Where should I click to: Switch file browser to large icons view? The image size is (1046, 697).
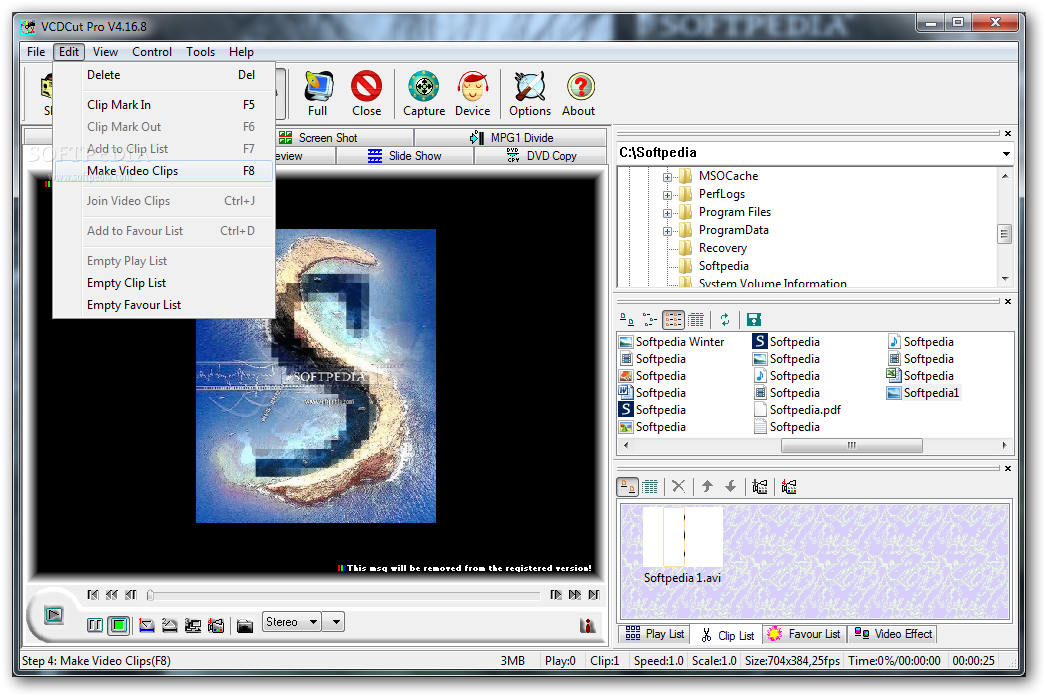click(x=627, y=319)
